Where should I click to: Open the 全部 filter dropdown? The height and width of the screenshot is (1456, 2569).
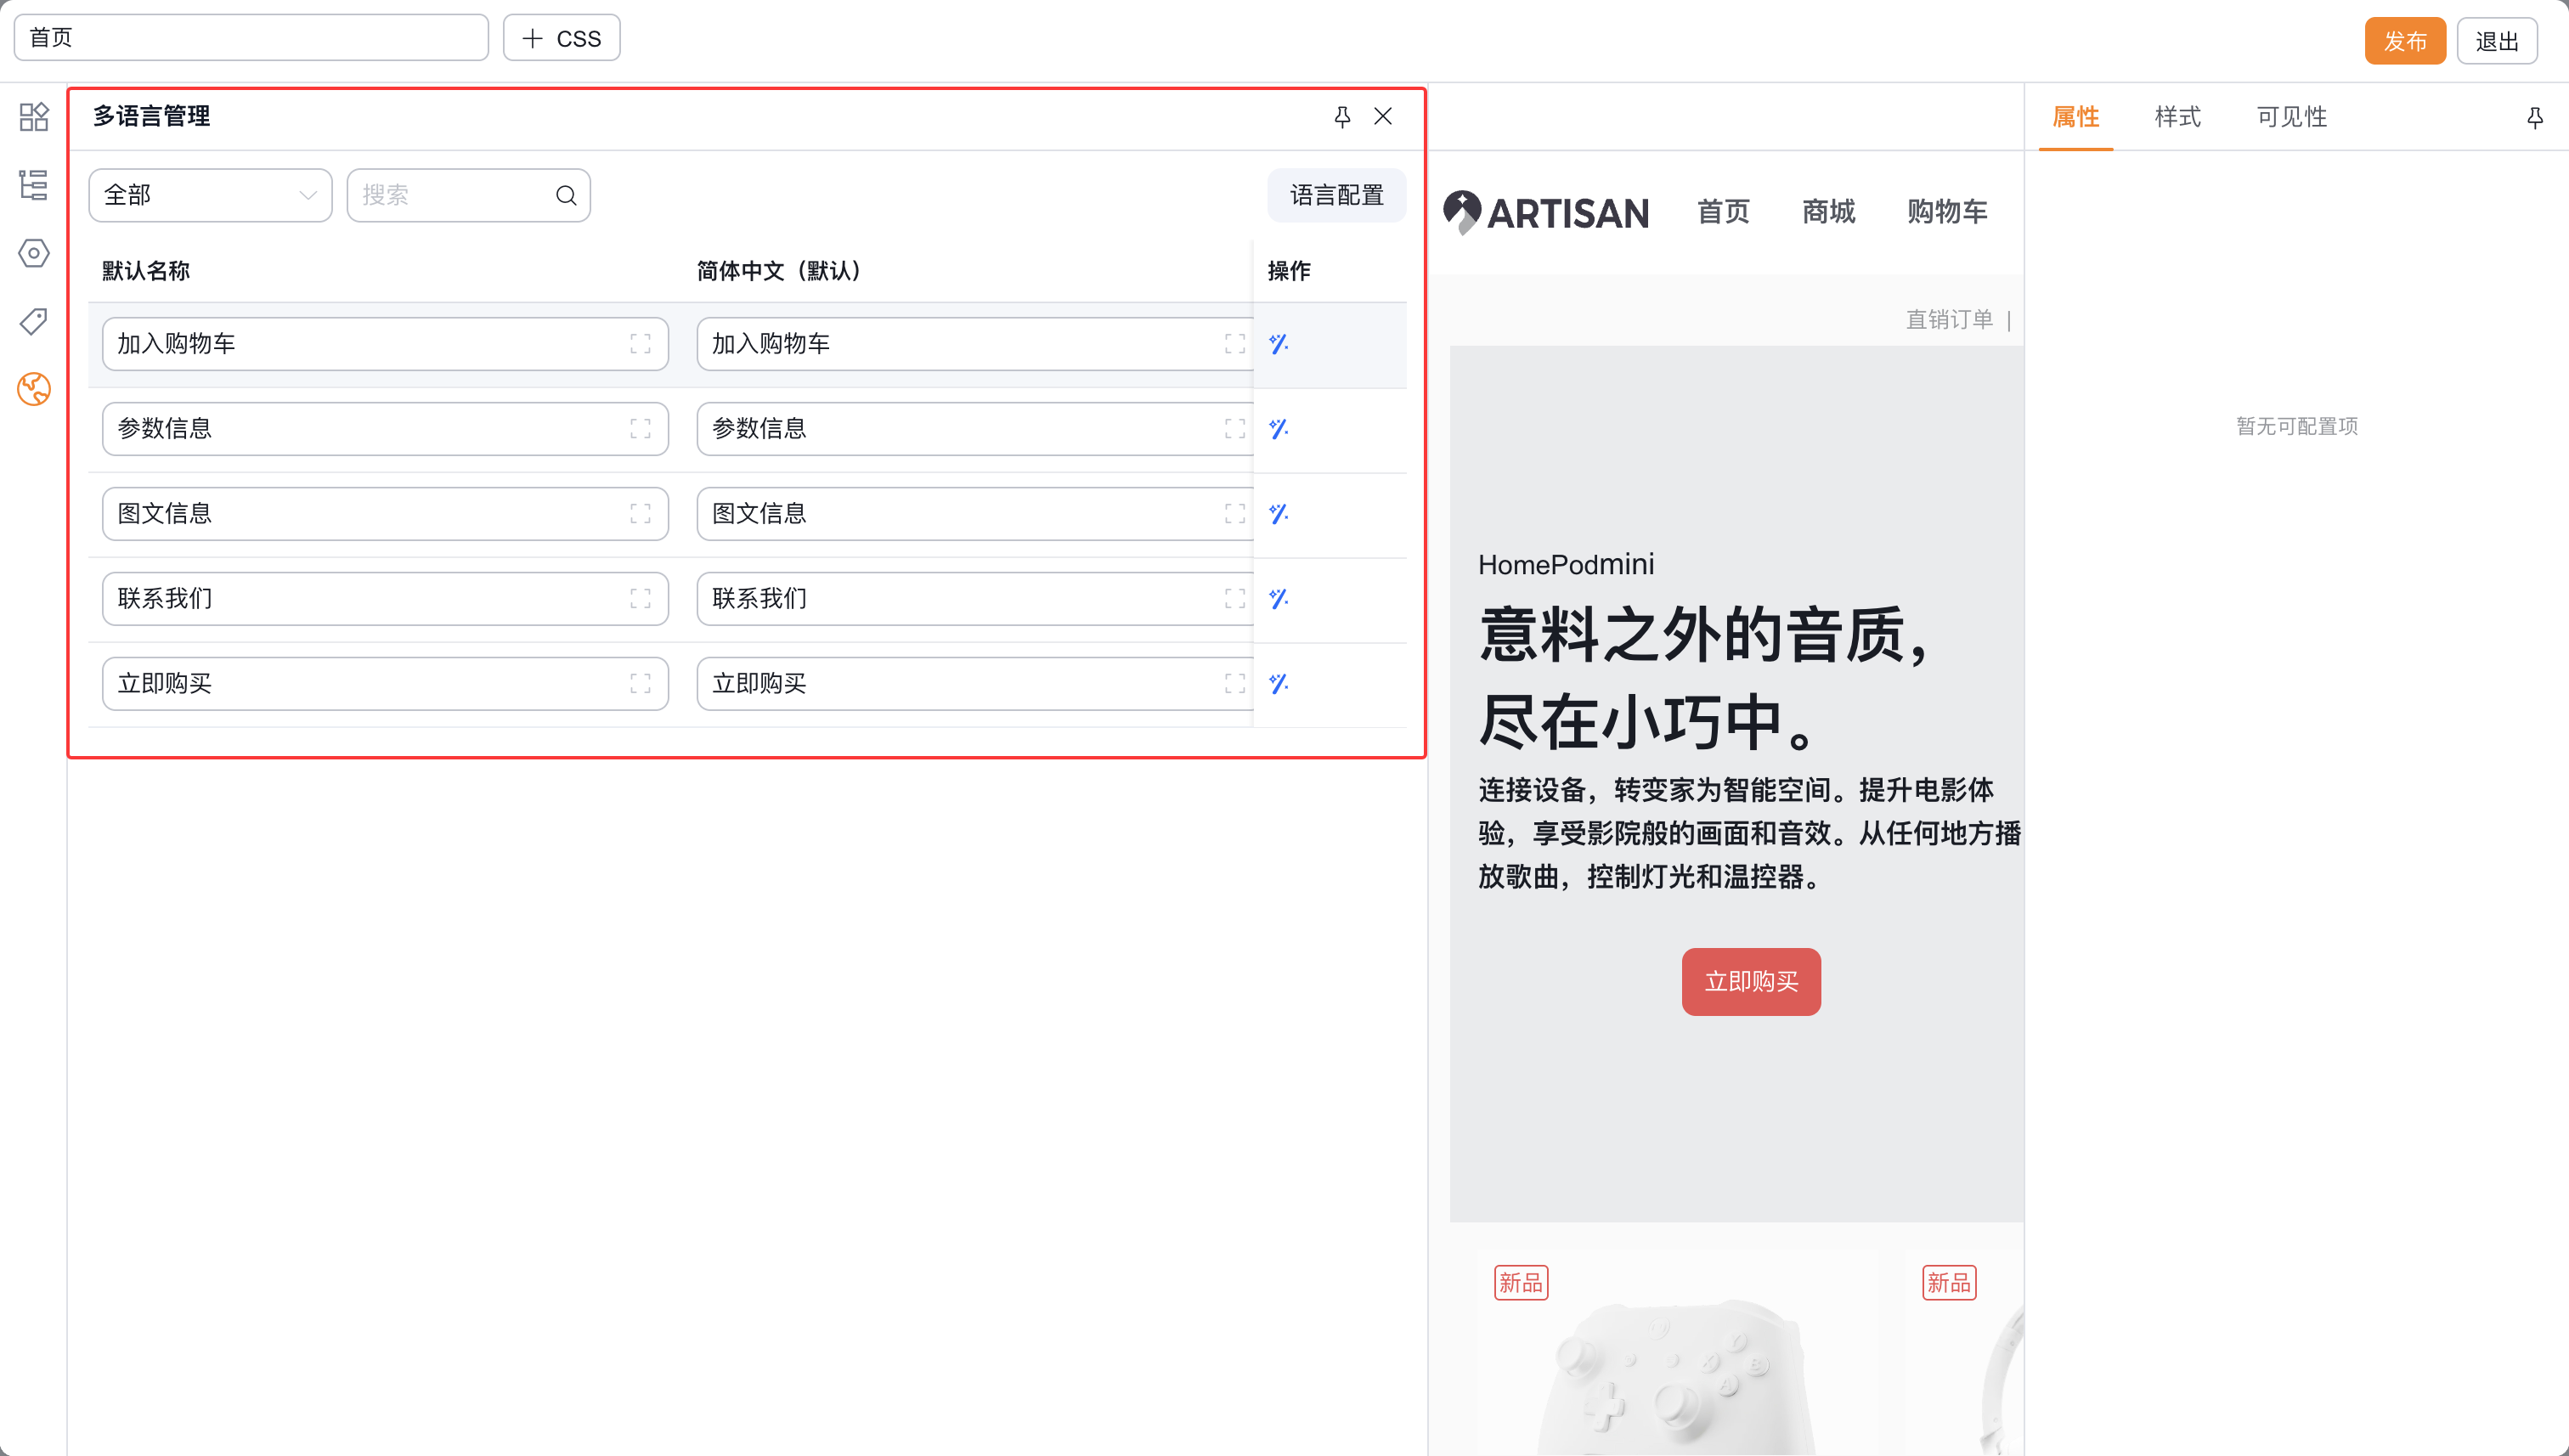click(210, 195)
